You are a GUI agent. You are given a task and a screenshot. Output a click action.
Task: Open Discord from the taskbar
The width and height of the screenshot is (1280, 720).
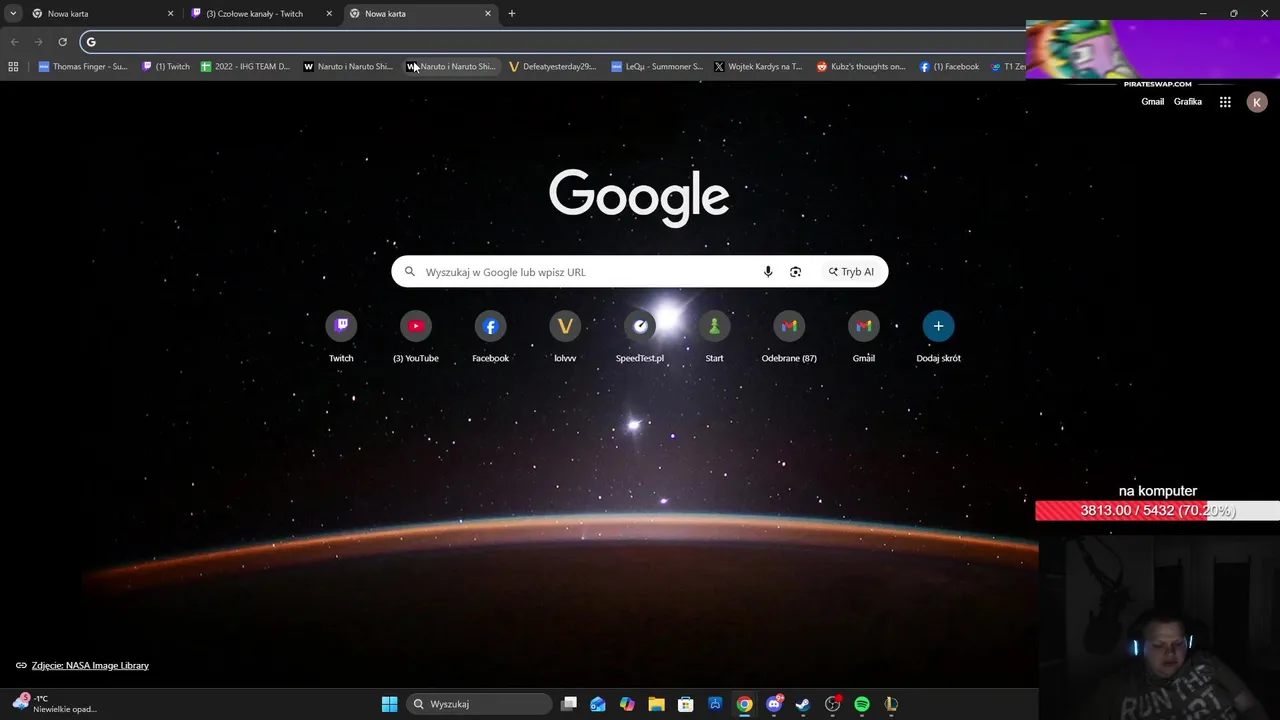pyautogui.click(x=774, y=704)
